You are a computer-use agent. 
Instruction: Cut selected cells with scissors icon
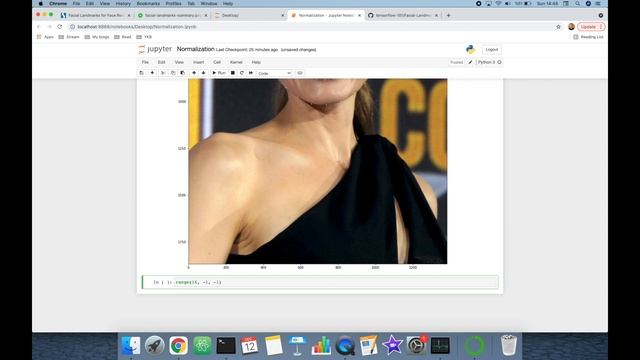pyautogui.click(x=163, y=73)
